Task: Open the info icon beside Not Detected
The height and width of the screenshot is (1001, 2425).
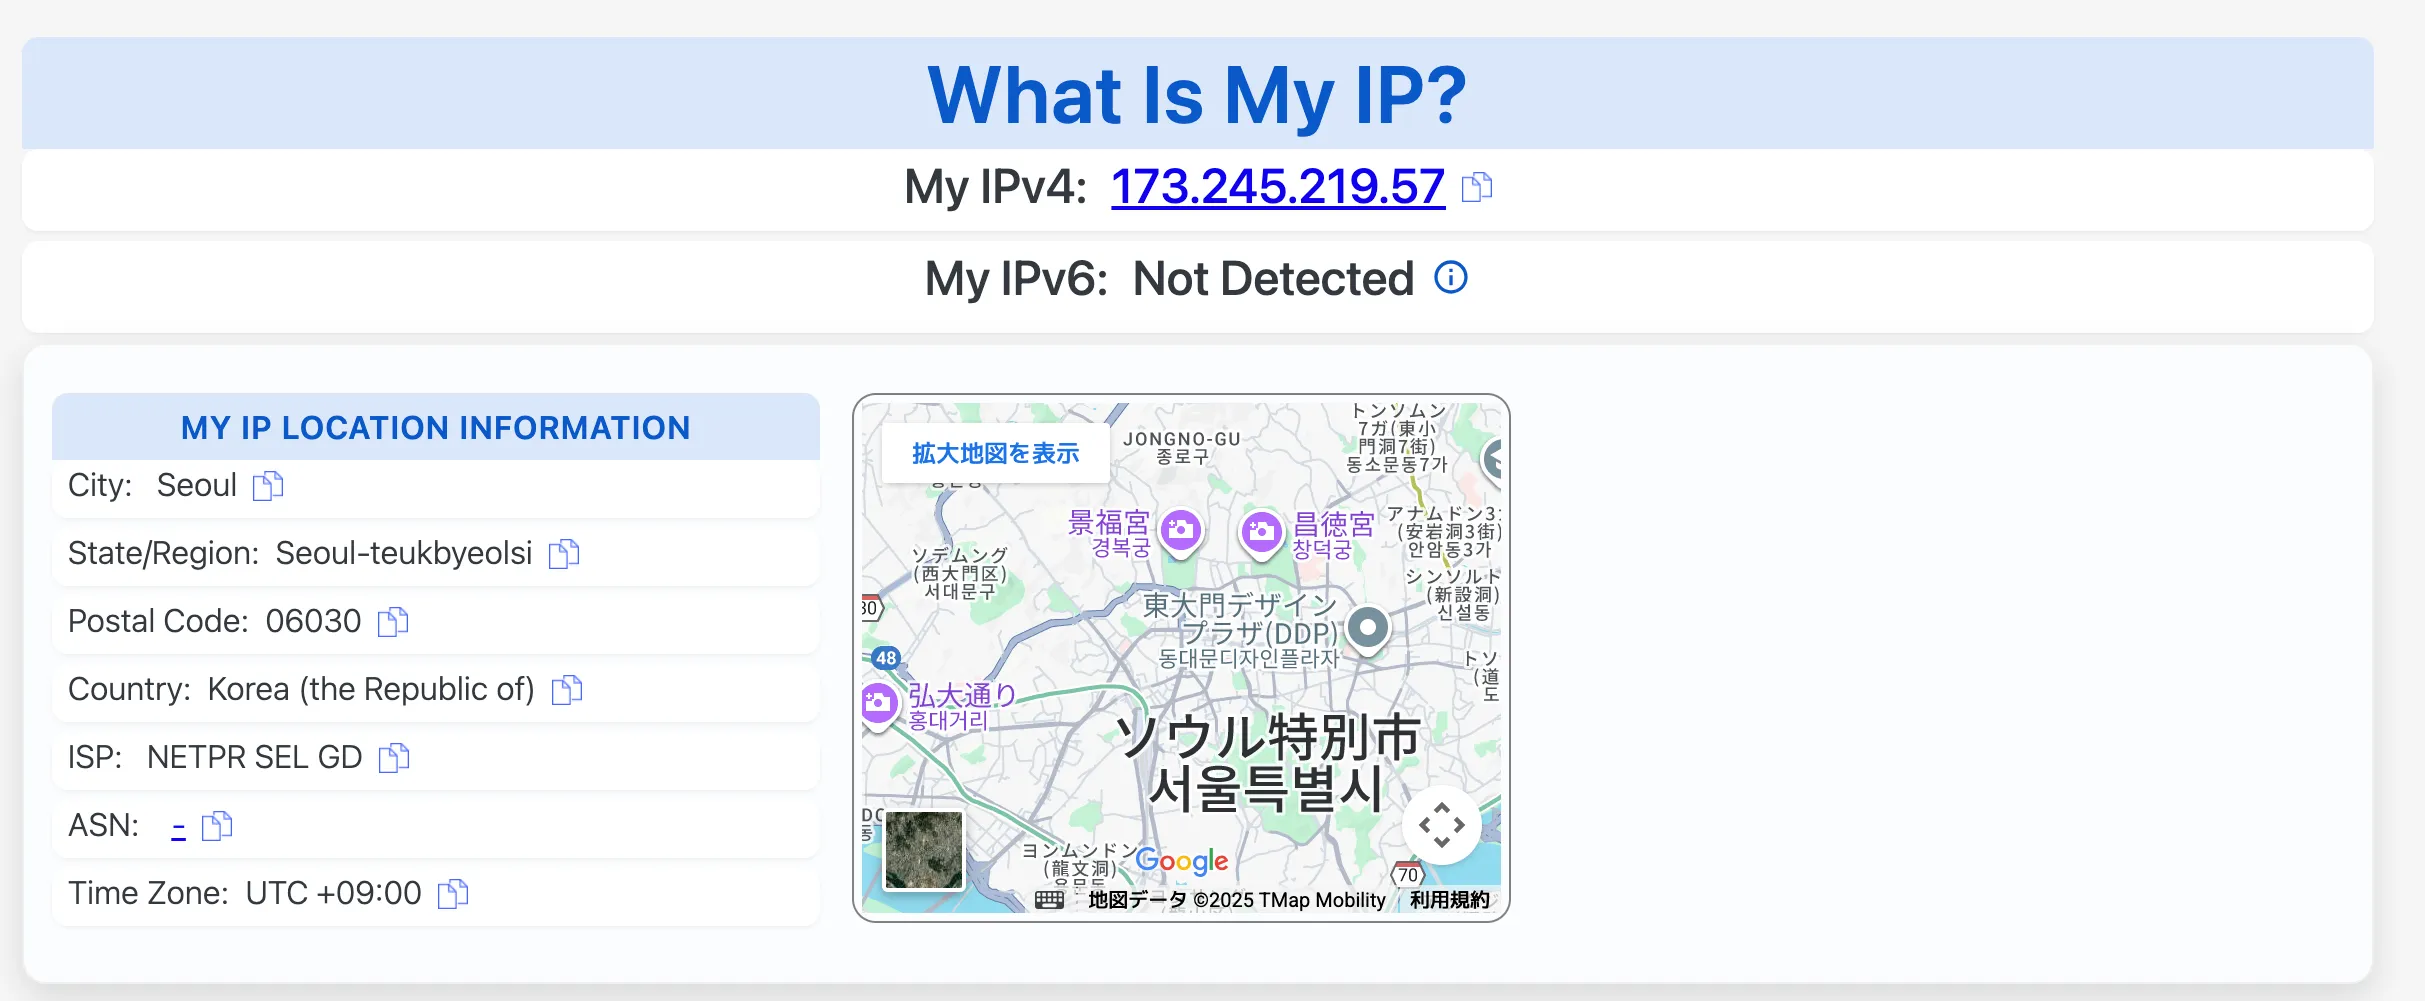Action: [1450, 277]
